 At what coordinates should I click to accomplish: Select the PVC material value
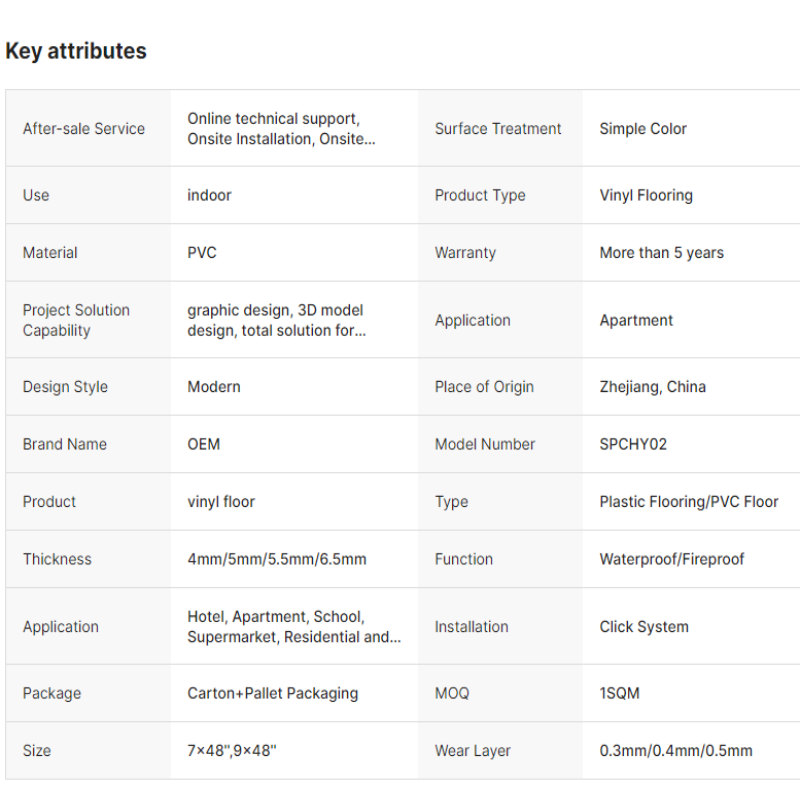click(202, 253)
